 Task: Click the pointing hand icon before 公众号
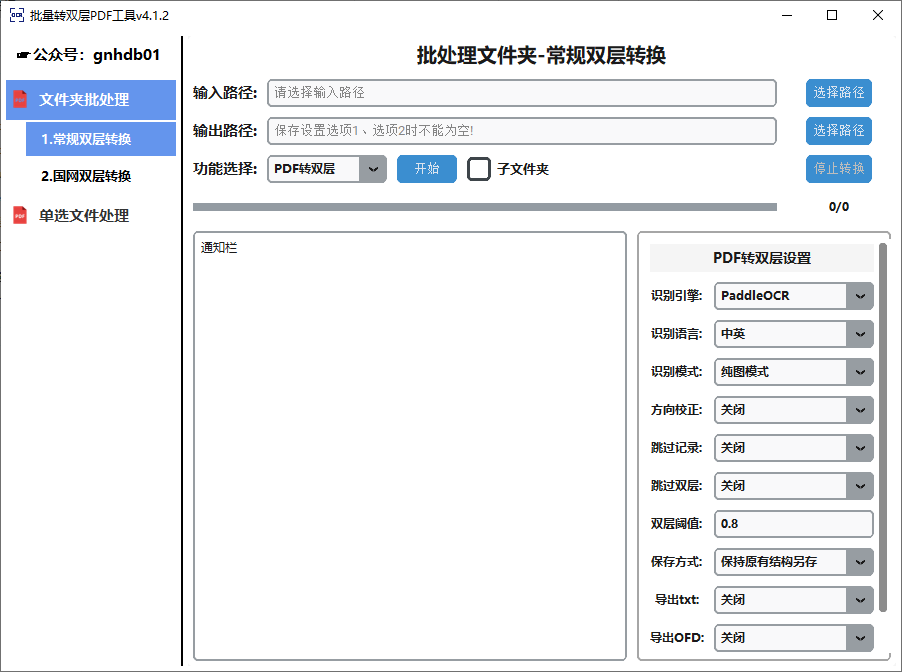click(24, 55)
